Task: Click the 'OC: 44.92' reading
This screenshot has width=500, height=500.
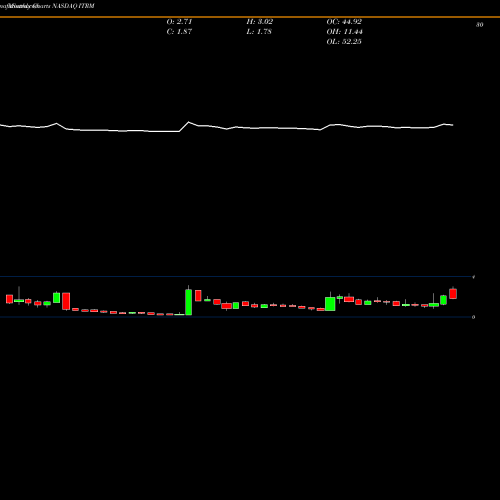Action: [x=344, y=22]
